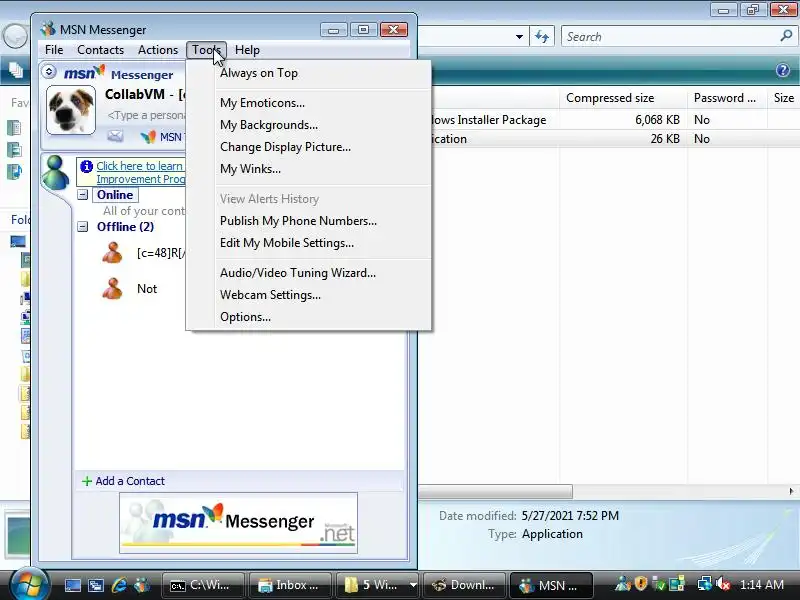
Task: Click Show Desktop in the quick launch
Action: coord(72,585)
